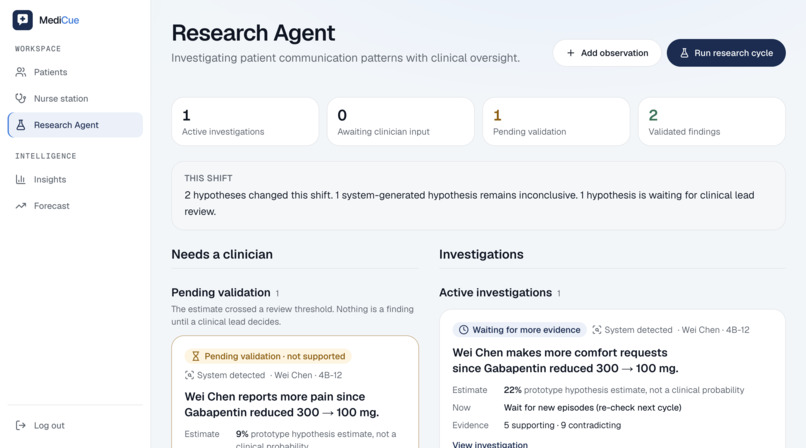The image size is (806, 448).
Task: Open the Insights section
Action: 75,179
